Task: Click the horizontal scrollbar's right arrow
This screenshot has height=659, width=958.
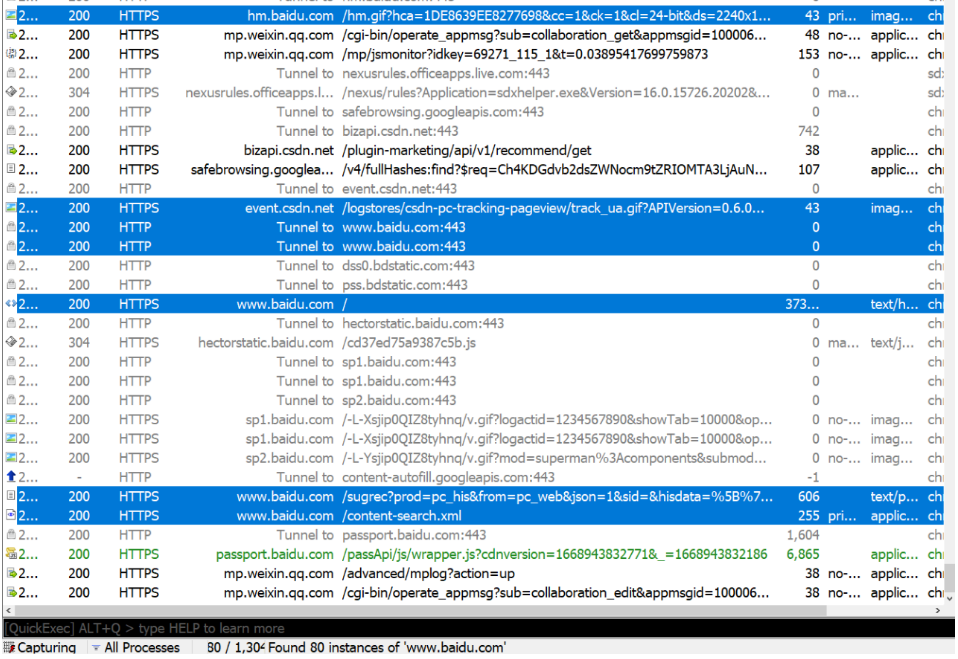Action: tap(938, 610)
